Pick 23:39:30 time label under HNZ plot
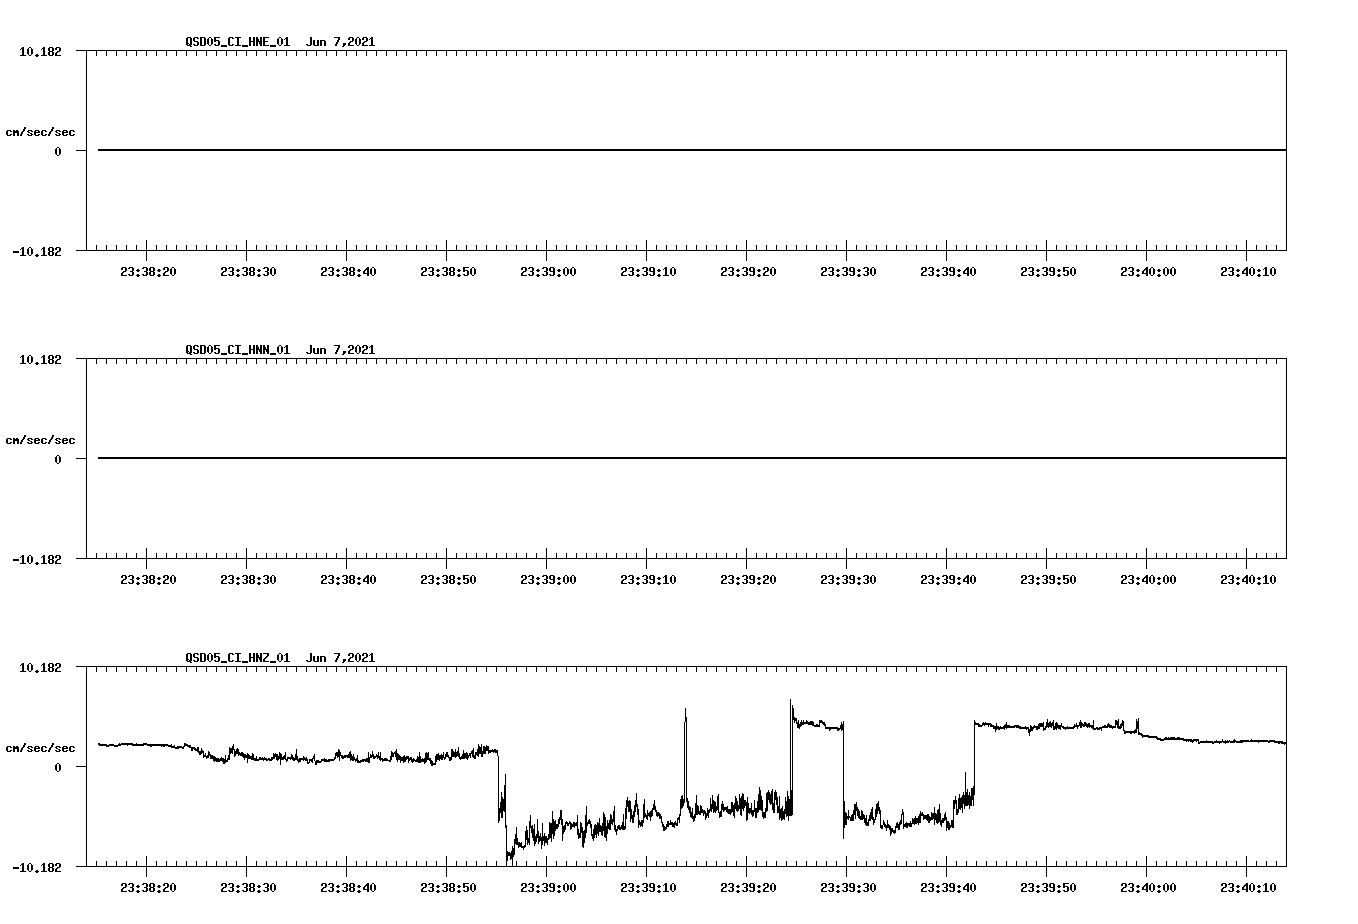 click(848, 888)
